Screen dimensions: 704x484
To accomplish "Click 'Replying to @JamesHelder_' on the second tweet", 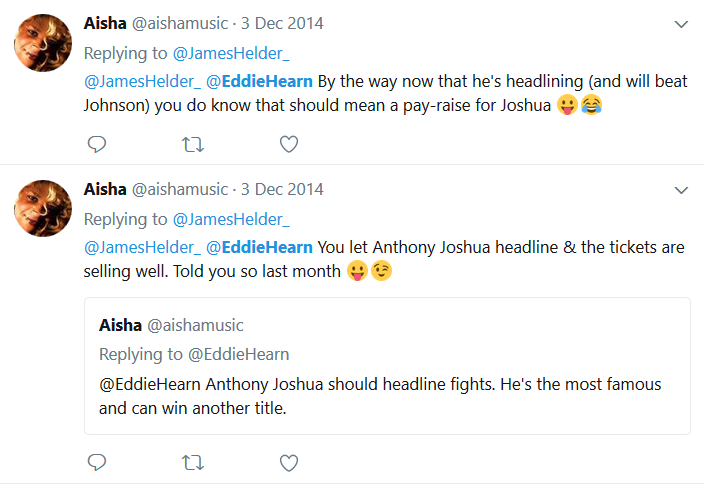I will coord(231,219).
